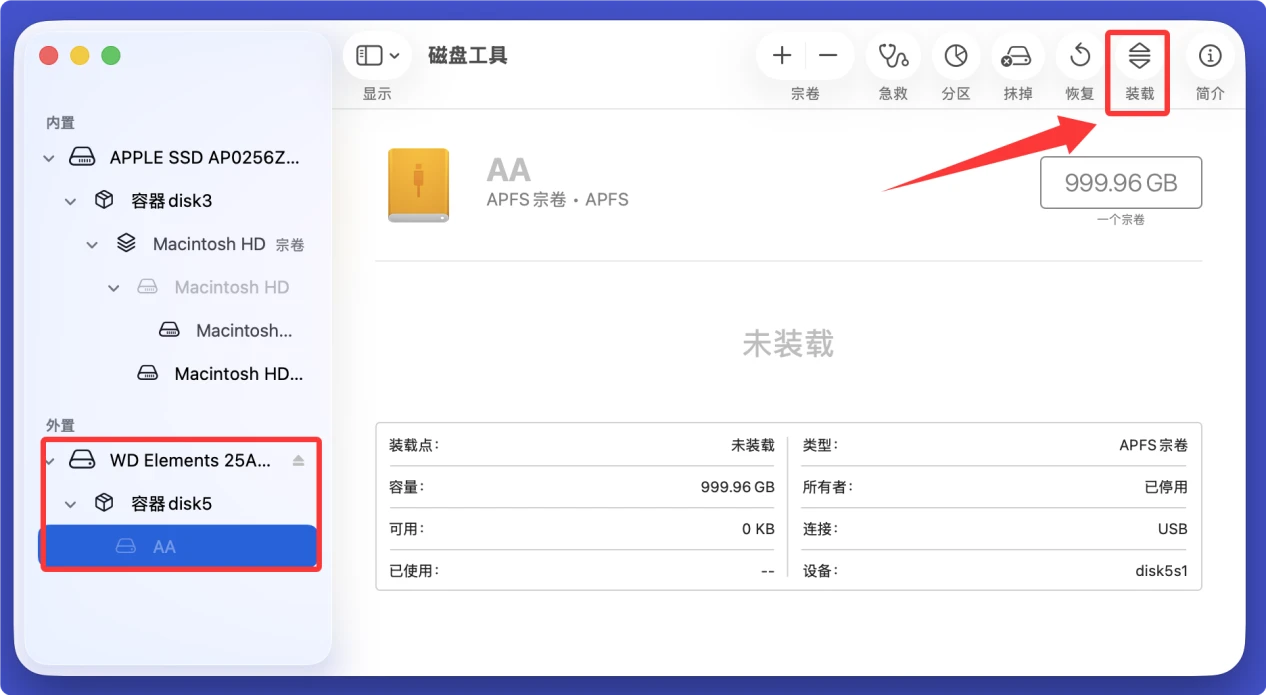
Task: Select the 抹掉 Erase function
Action: tap(1017, 56)
